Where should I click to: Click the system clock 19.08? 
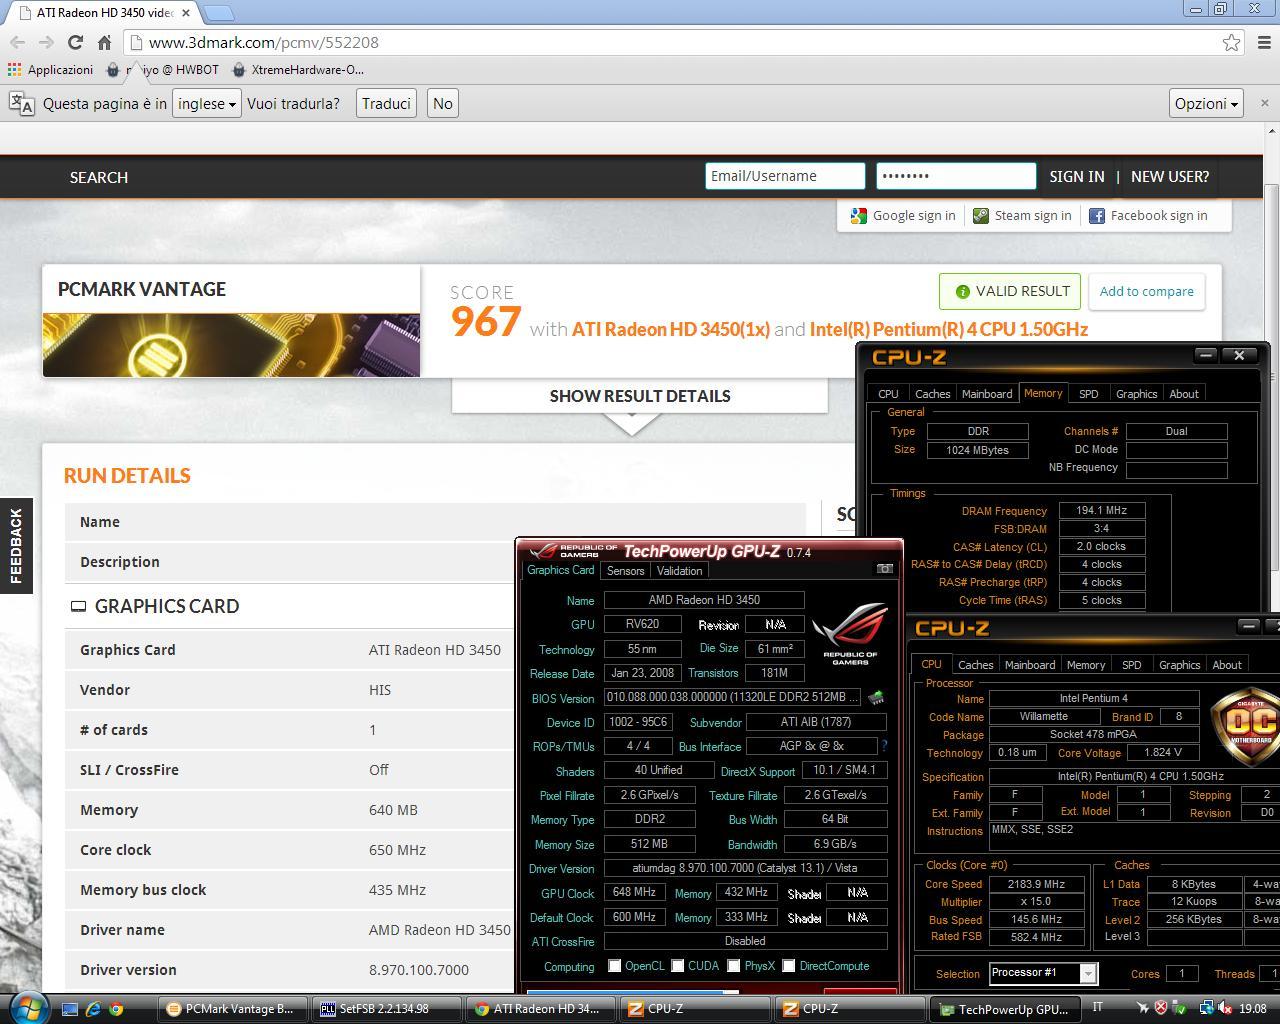pyautogui.click(x=1252, y=1008)
